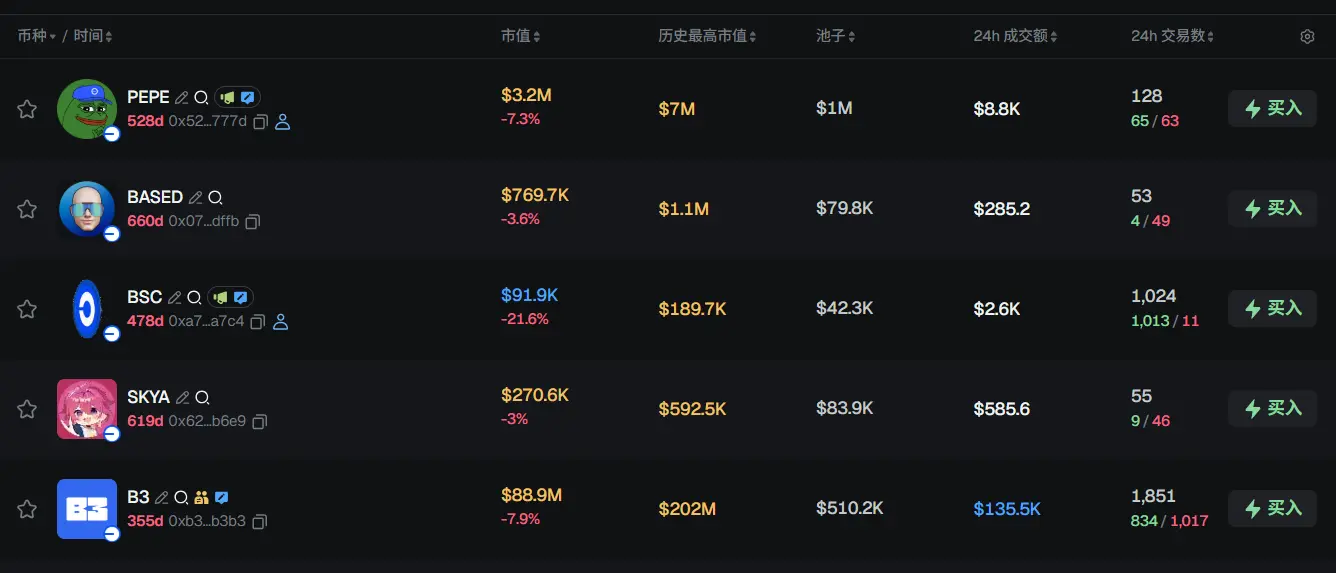Click the community people icon for B3

tap(202, 497)
